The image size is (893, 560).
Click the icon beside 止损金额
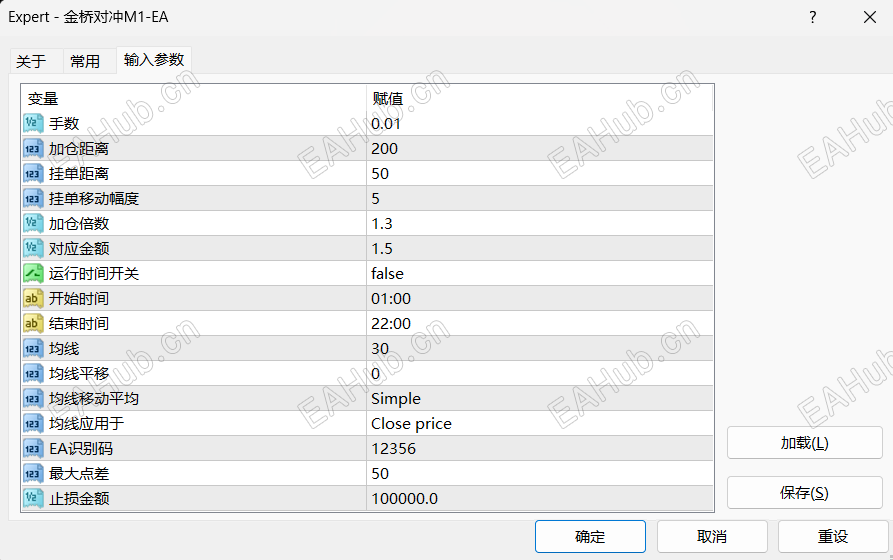click(x=33, y=498)
